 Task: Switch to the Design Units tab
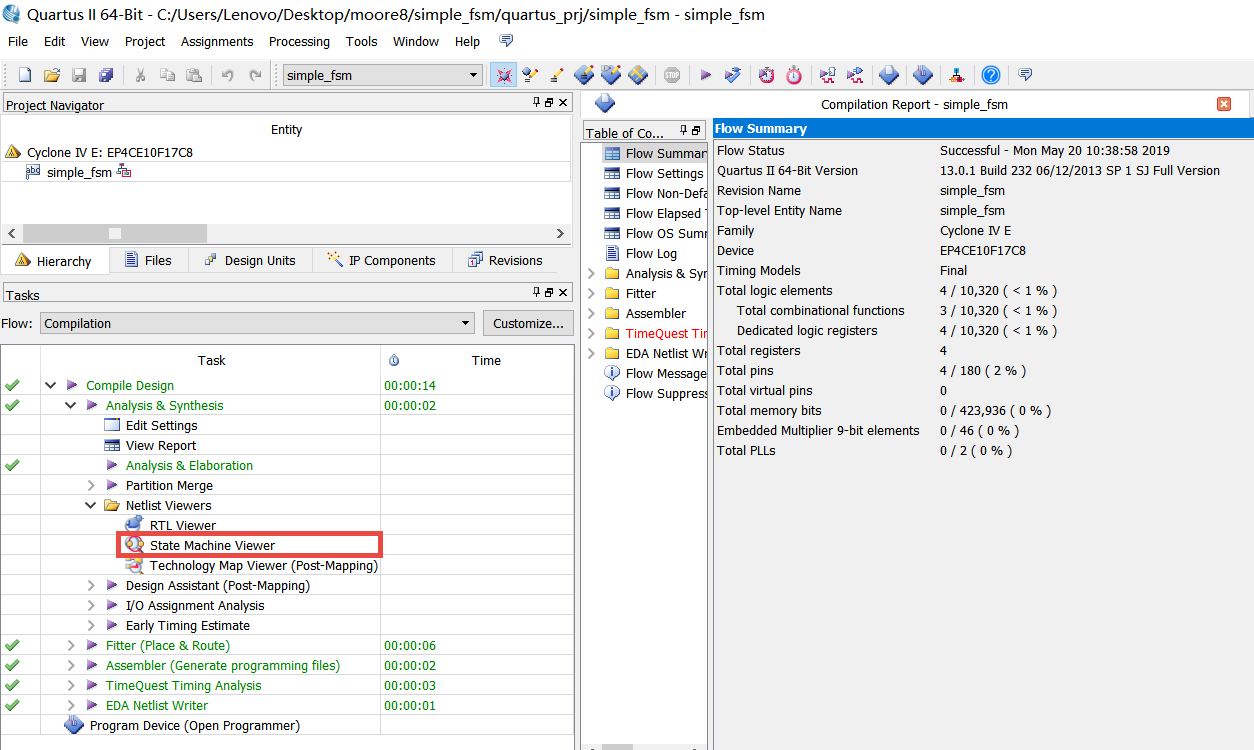point(249,260)
